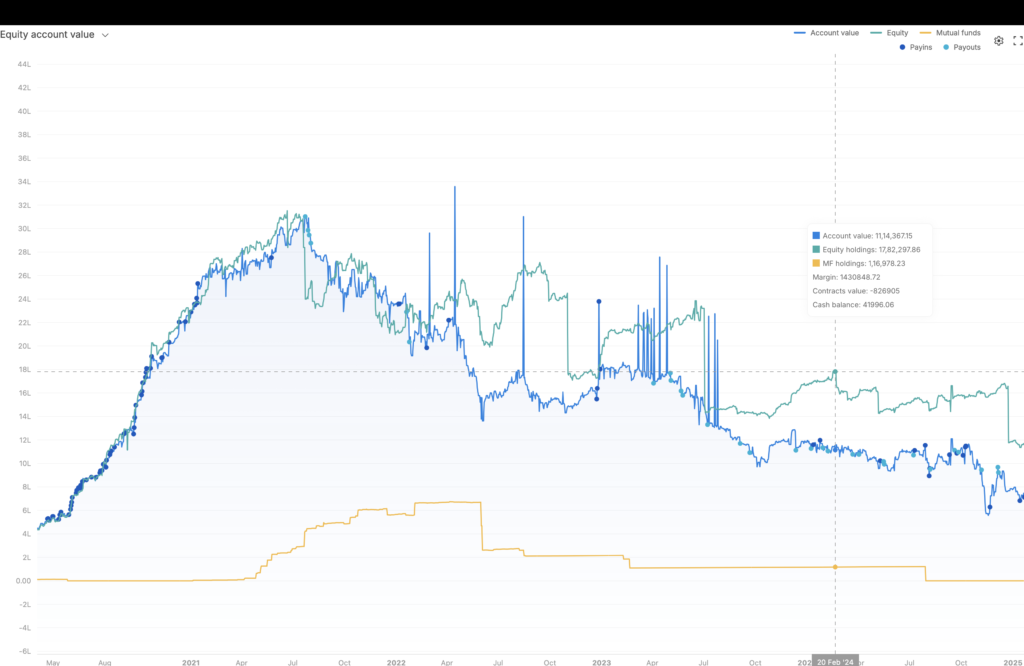The image size is (1024, 666).
Task: Click the 2023 label on time axis
Action: pyautogui.click(x=601, y=661)
